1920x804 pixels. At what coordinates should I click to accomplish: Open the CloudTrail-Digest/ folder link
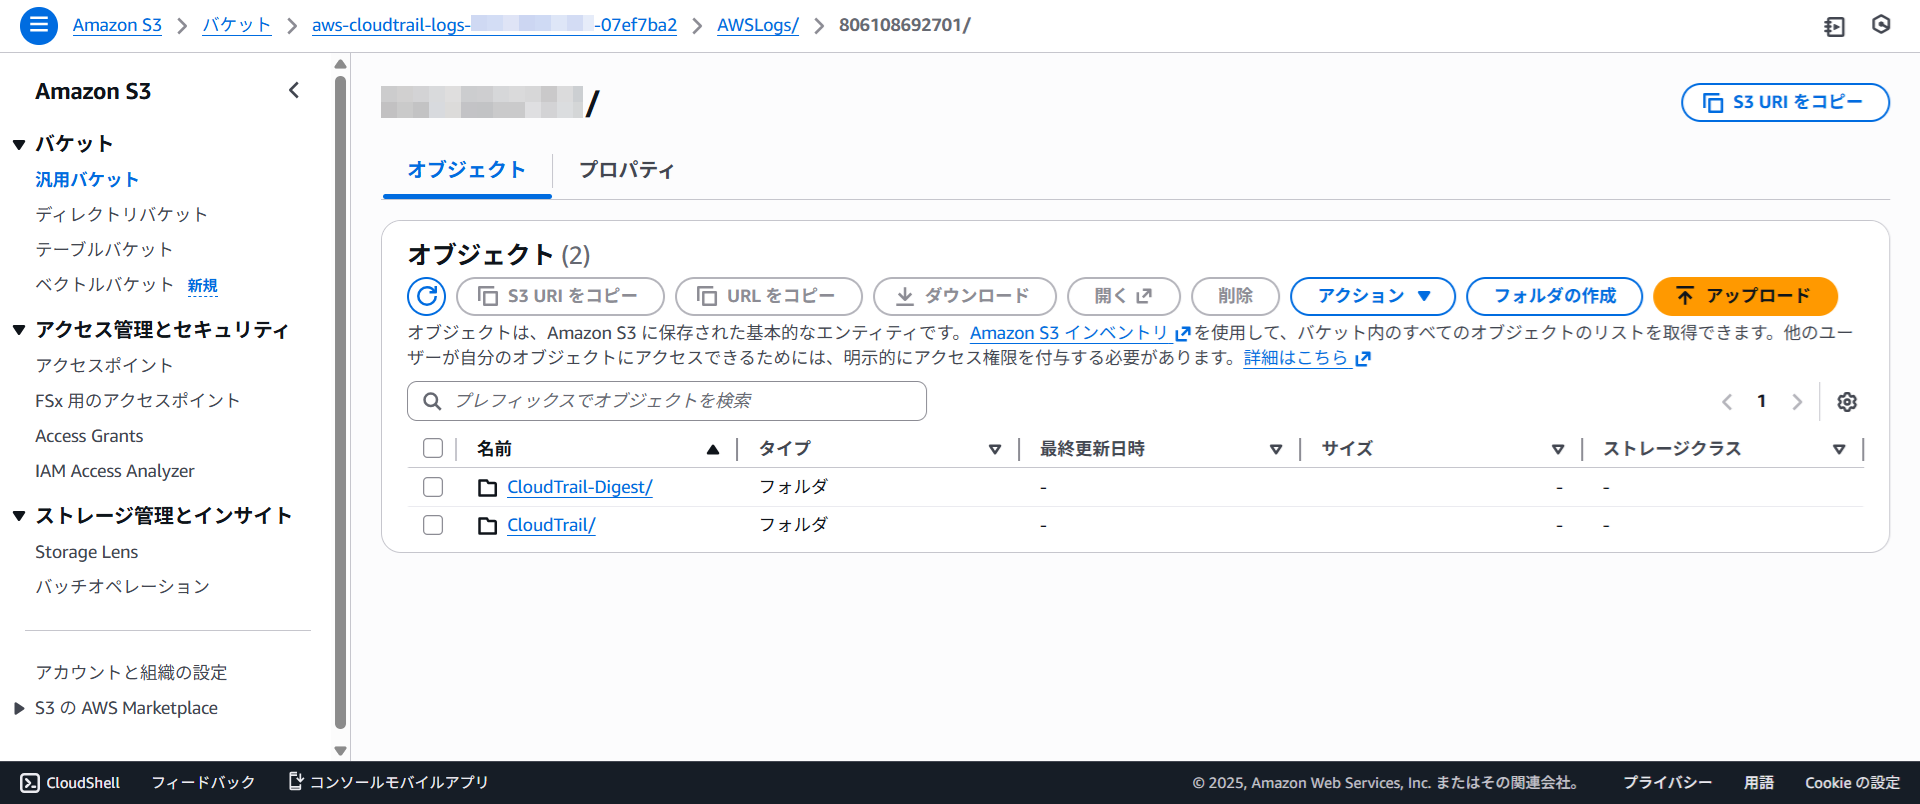pos(579,487)
